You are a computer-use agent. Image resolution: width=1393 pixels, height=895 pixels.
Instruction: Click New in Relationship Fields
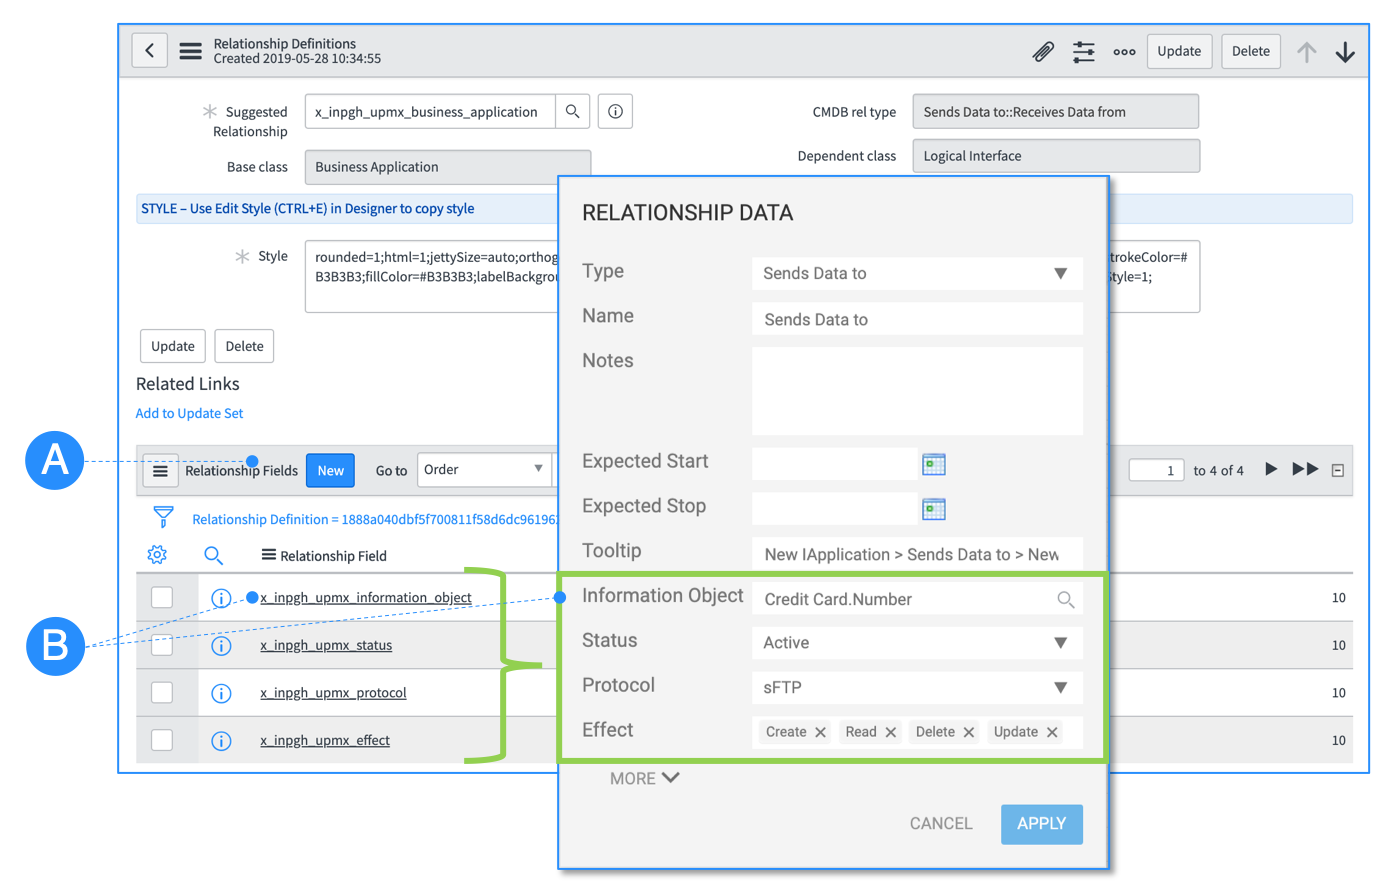331,470
